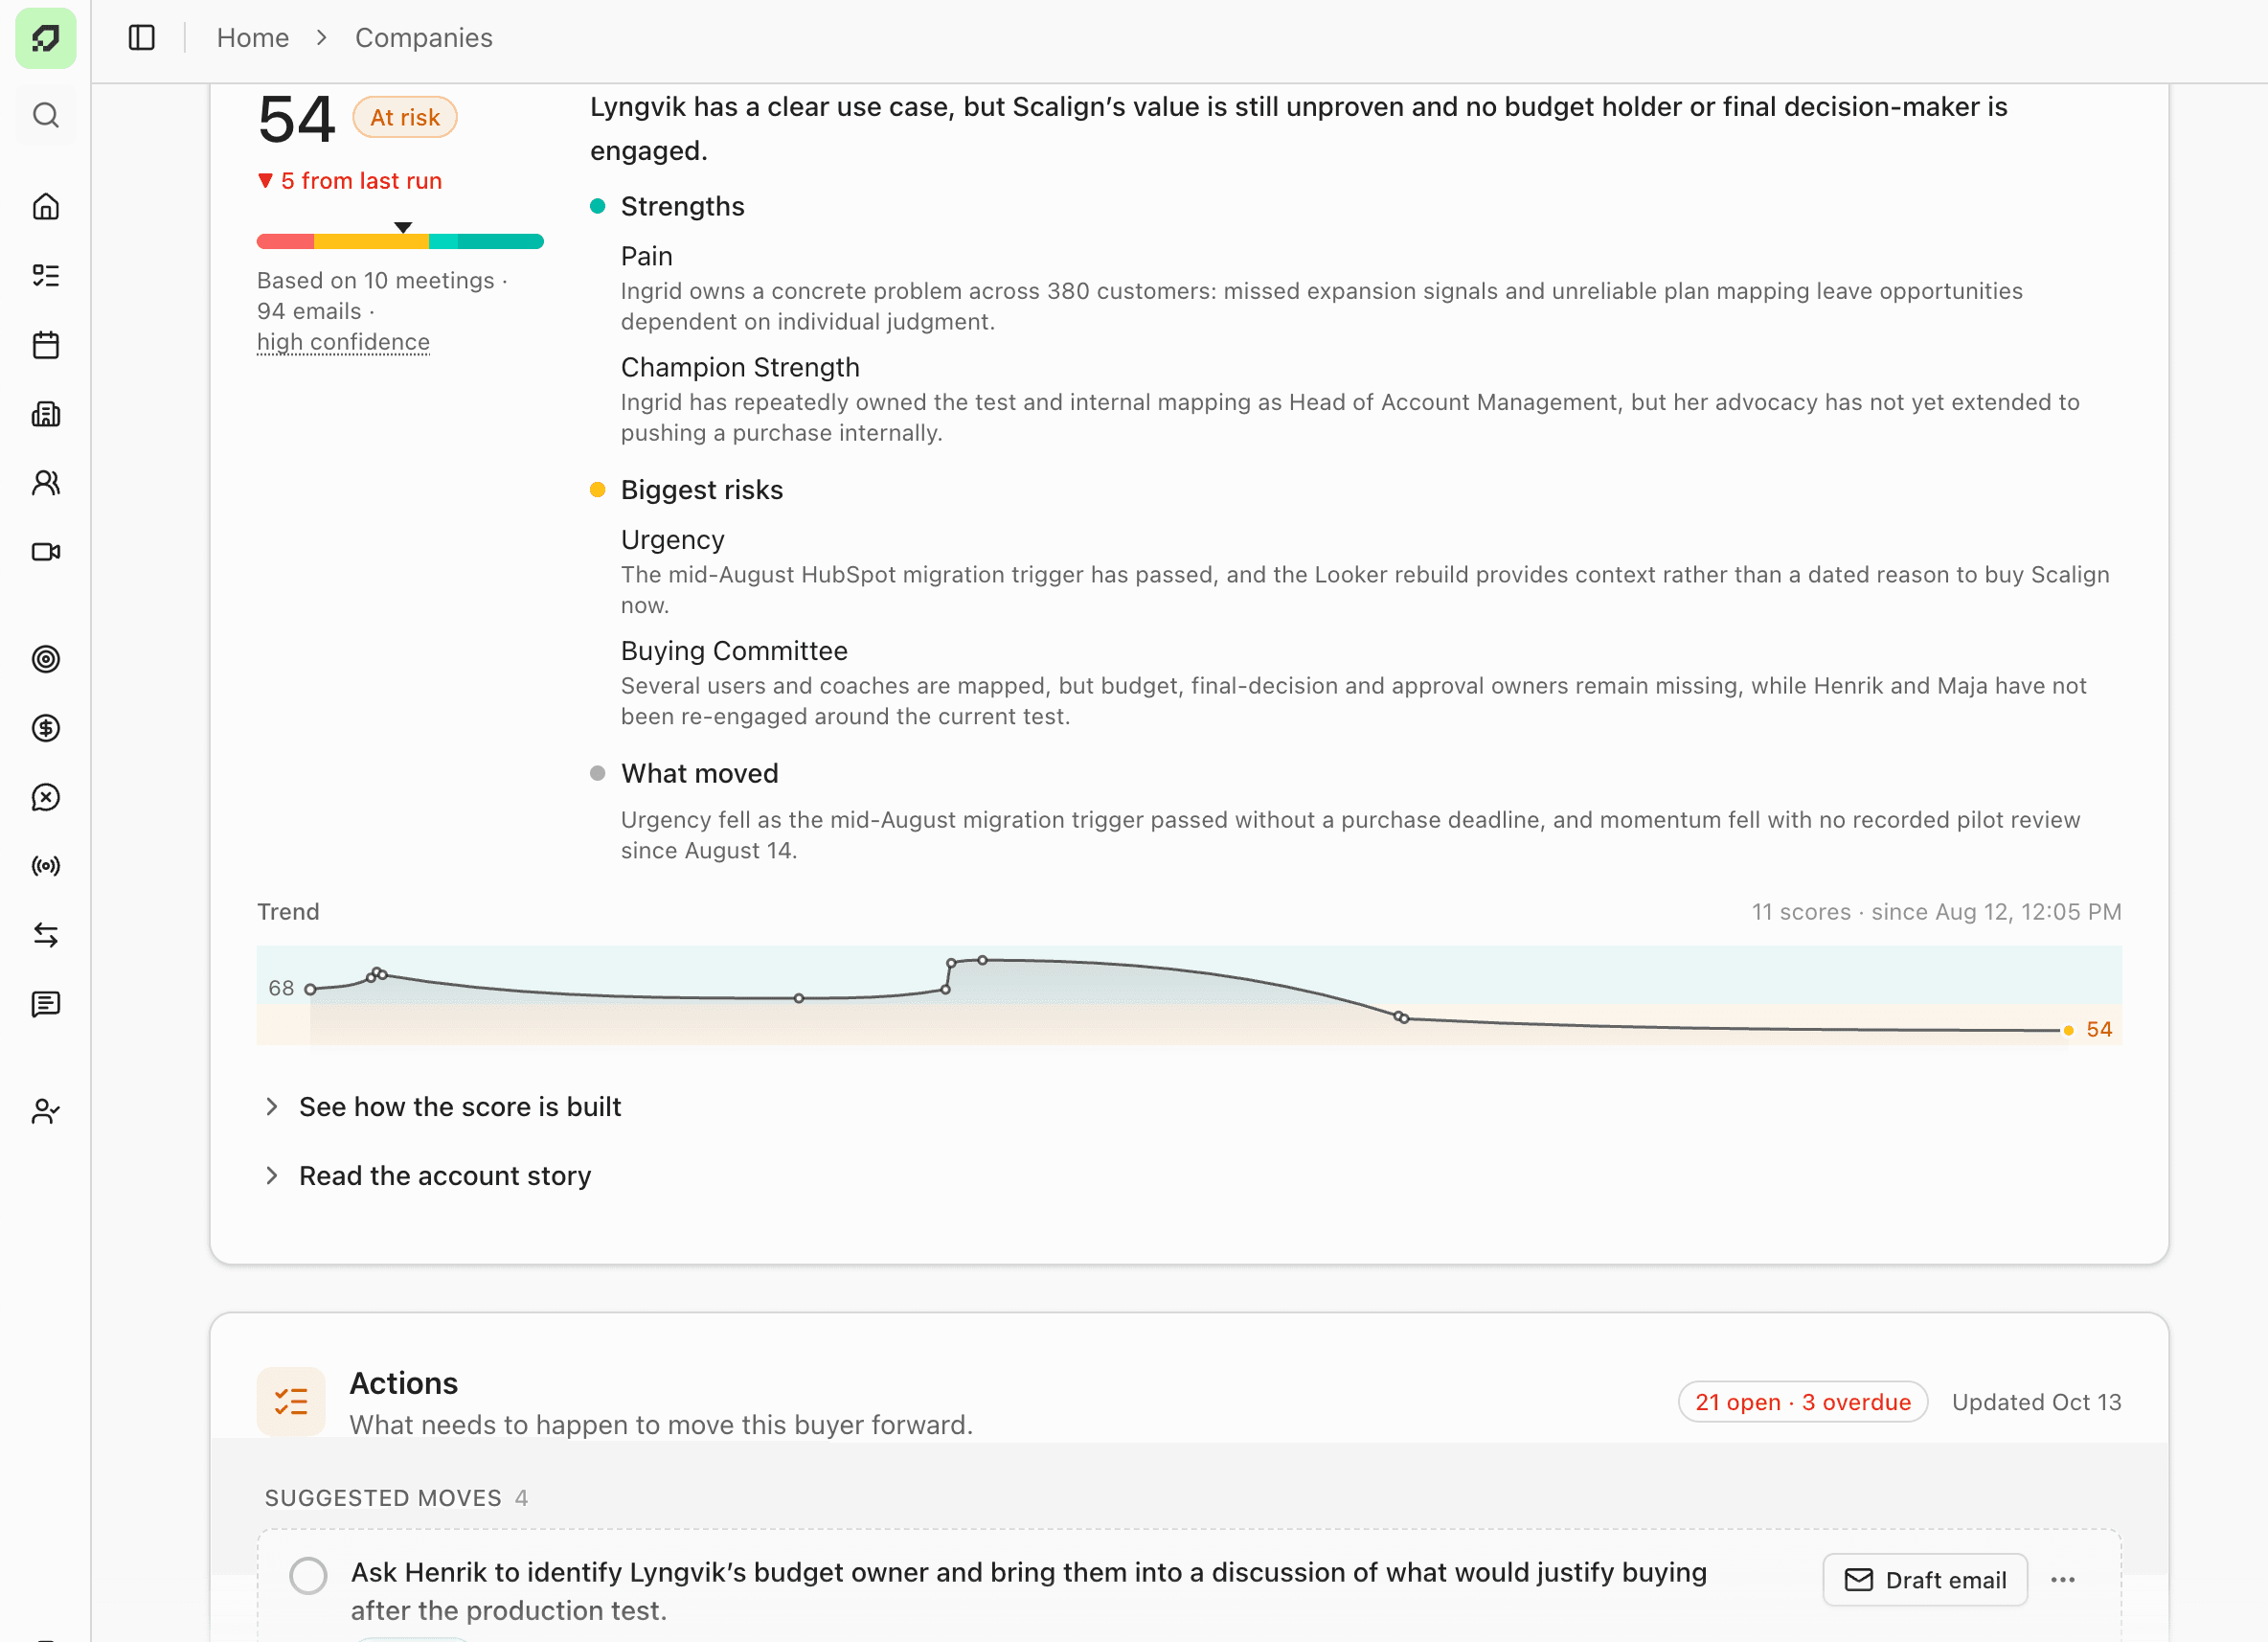The width and height of the screenshot is (2268, 1642).
Task: Navigate to Companies breadcrumb
Action: click(424, 38)
